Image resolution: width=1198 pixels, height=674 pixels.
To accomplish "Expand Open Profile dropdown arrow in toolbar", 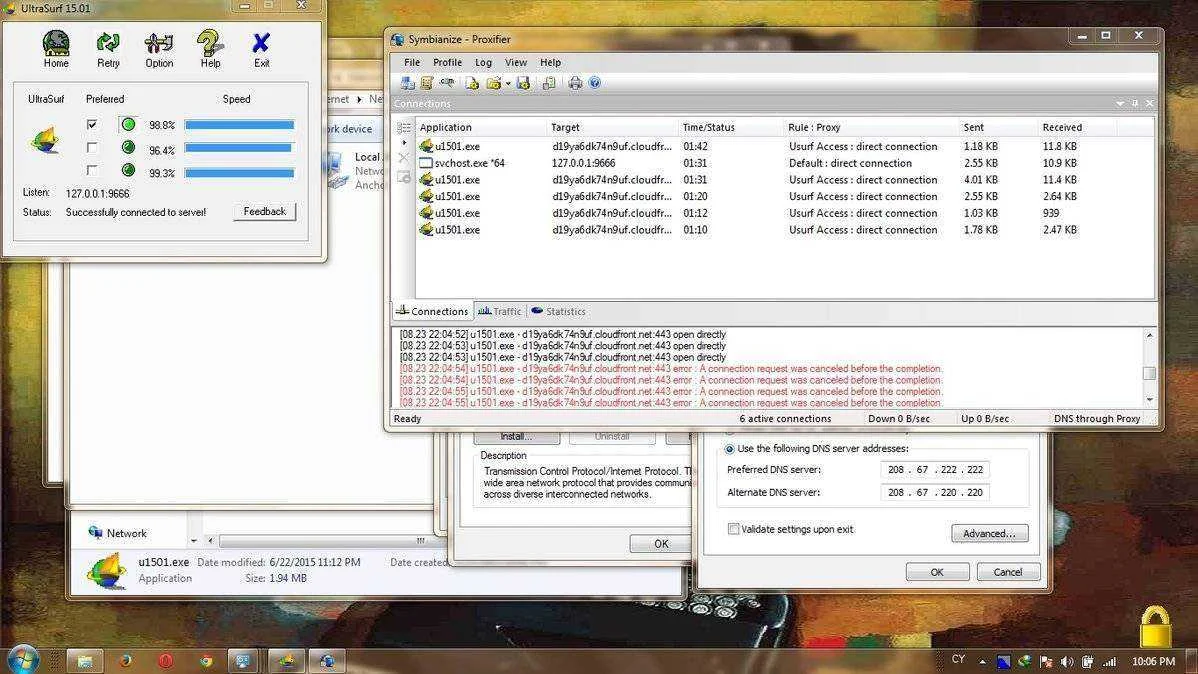I will click(x=508, y=84).
